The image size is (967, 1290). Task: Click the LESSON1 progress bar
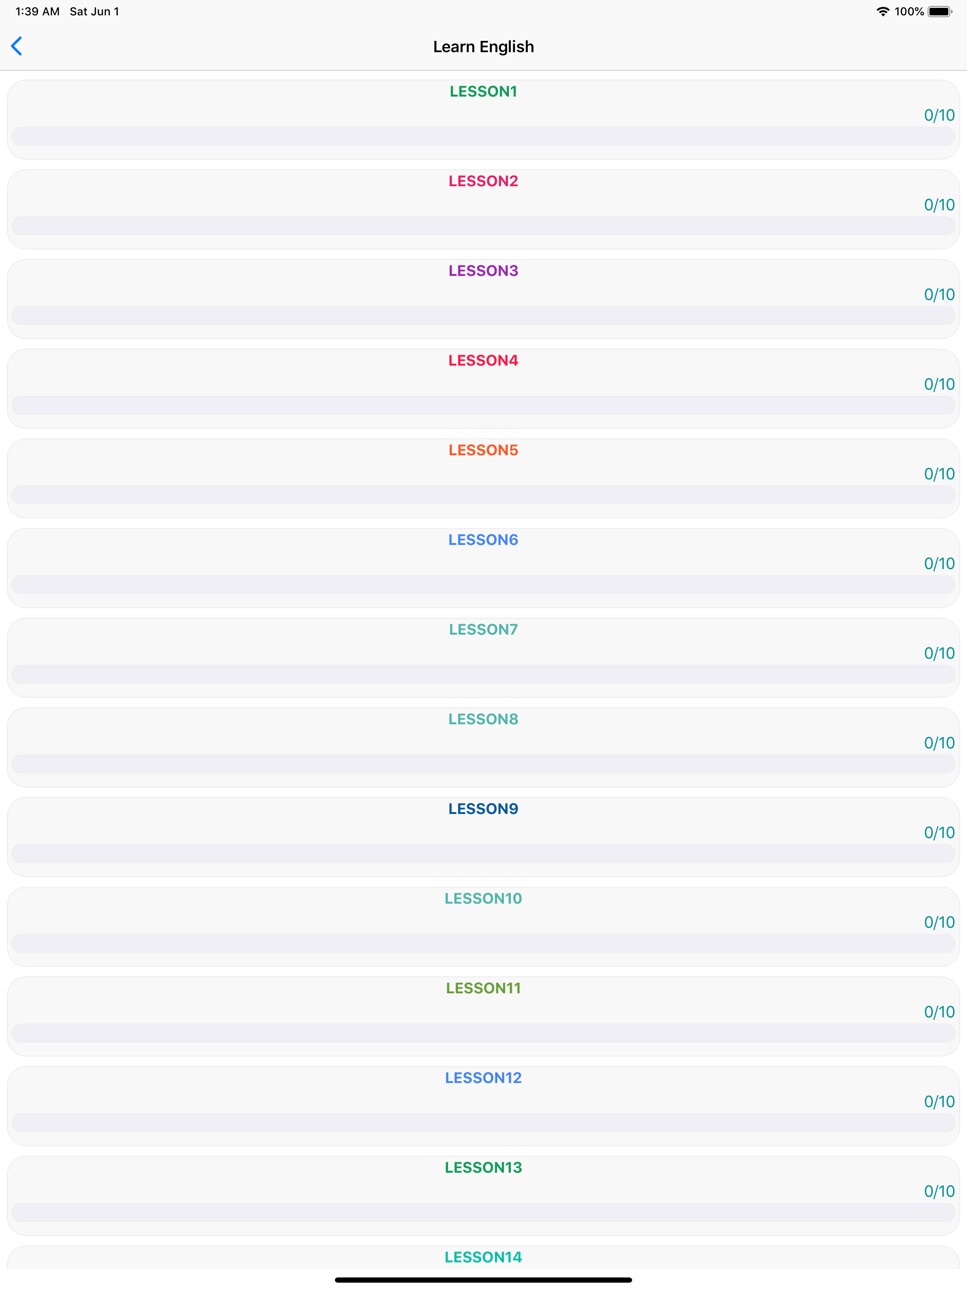[483, 136]
